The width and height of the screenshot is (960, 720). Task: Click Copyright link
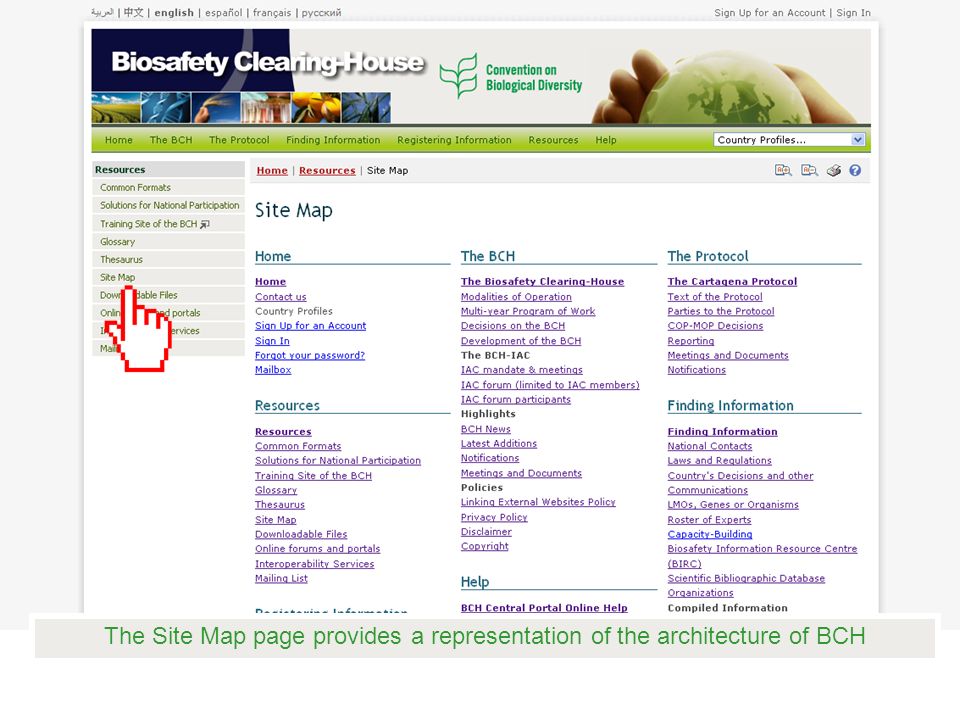point(485,546)
